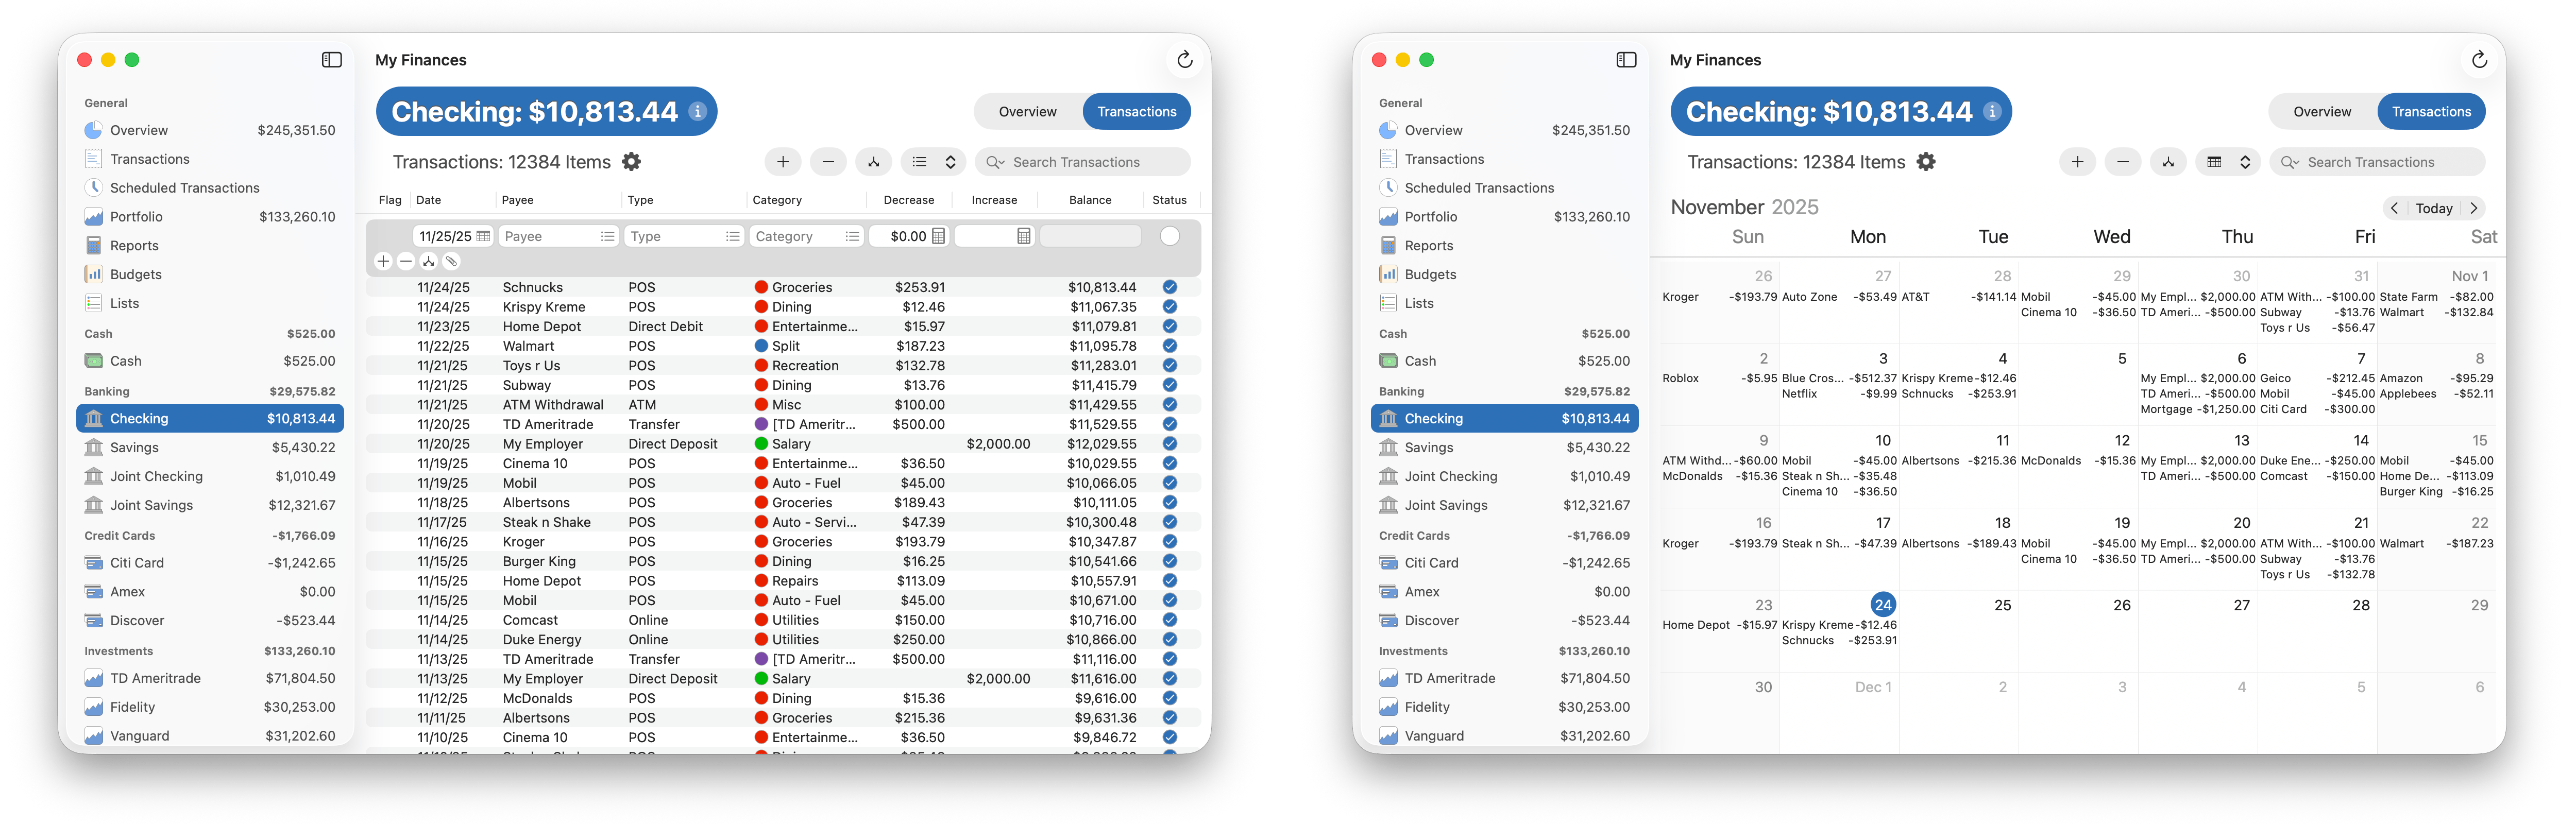Click the calendar icon beside the 11/25/25 date
Image resolution: width=2576 pixels, height=824 pixels.
pyautogui.click(x=484, y=236)
